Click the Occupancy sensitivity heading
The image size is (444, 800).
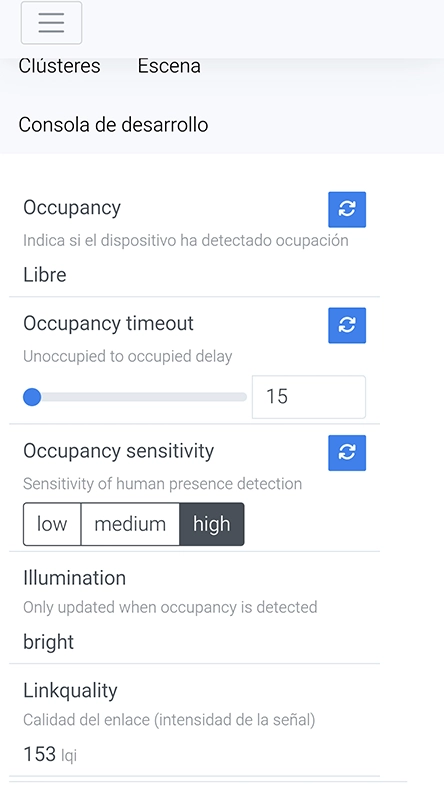(x=118, y=451)
